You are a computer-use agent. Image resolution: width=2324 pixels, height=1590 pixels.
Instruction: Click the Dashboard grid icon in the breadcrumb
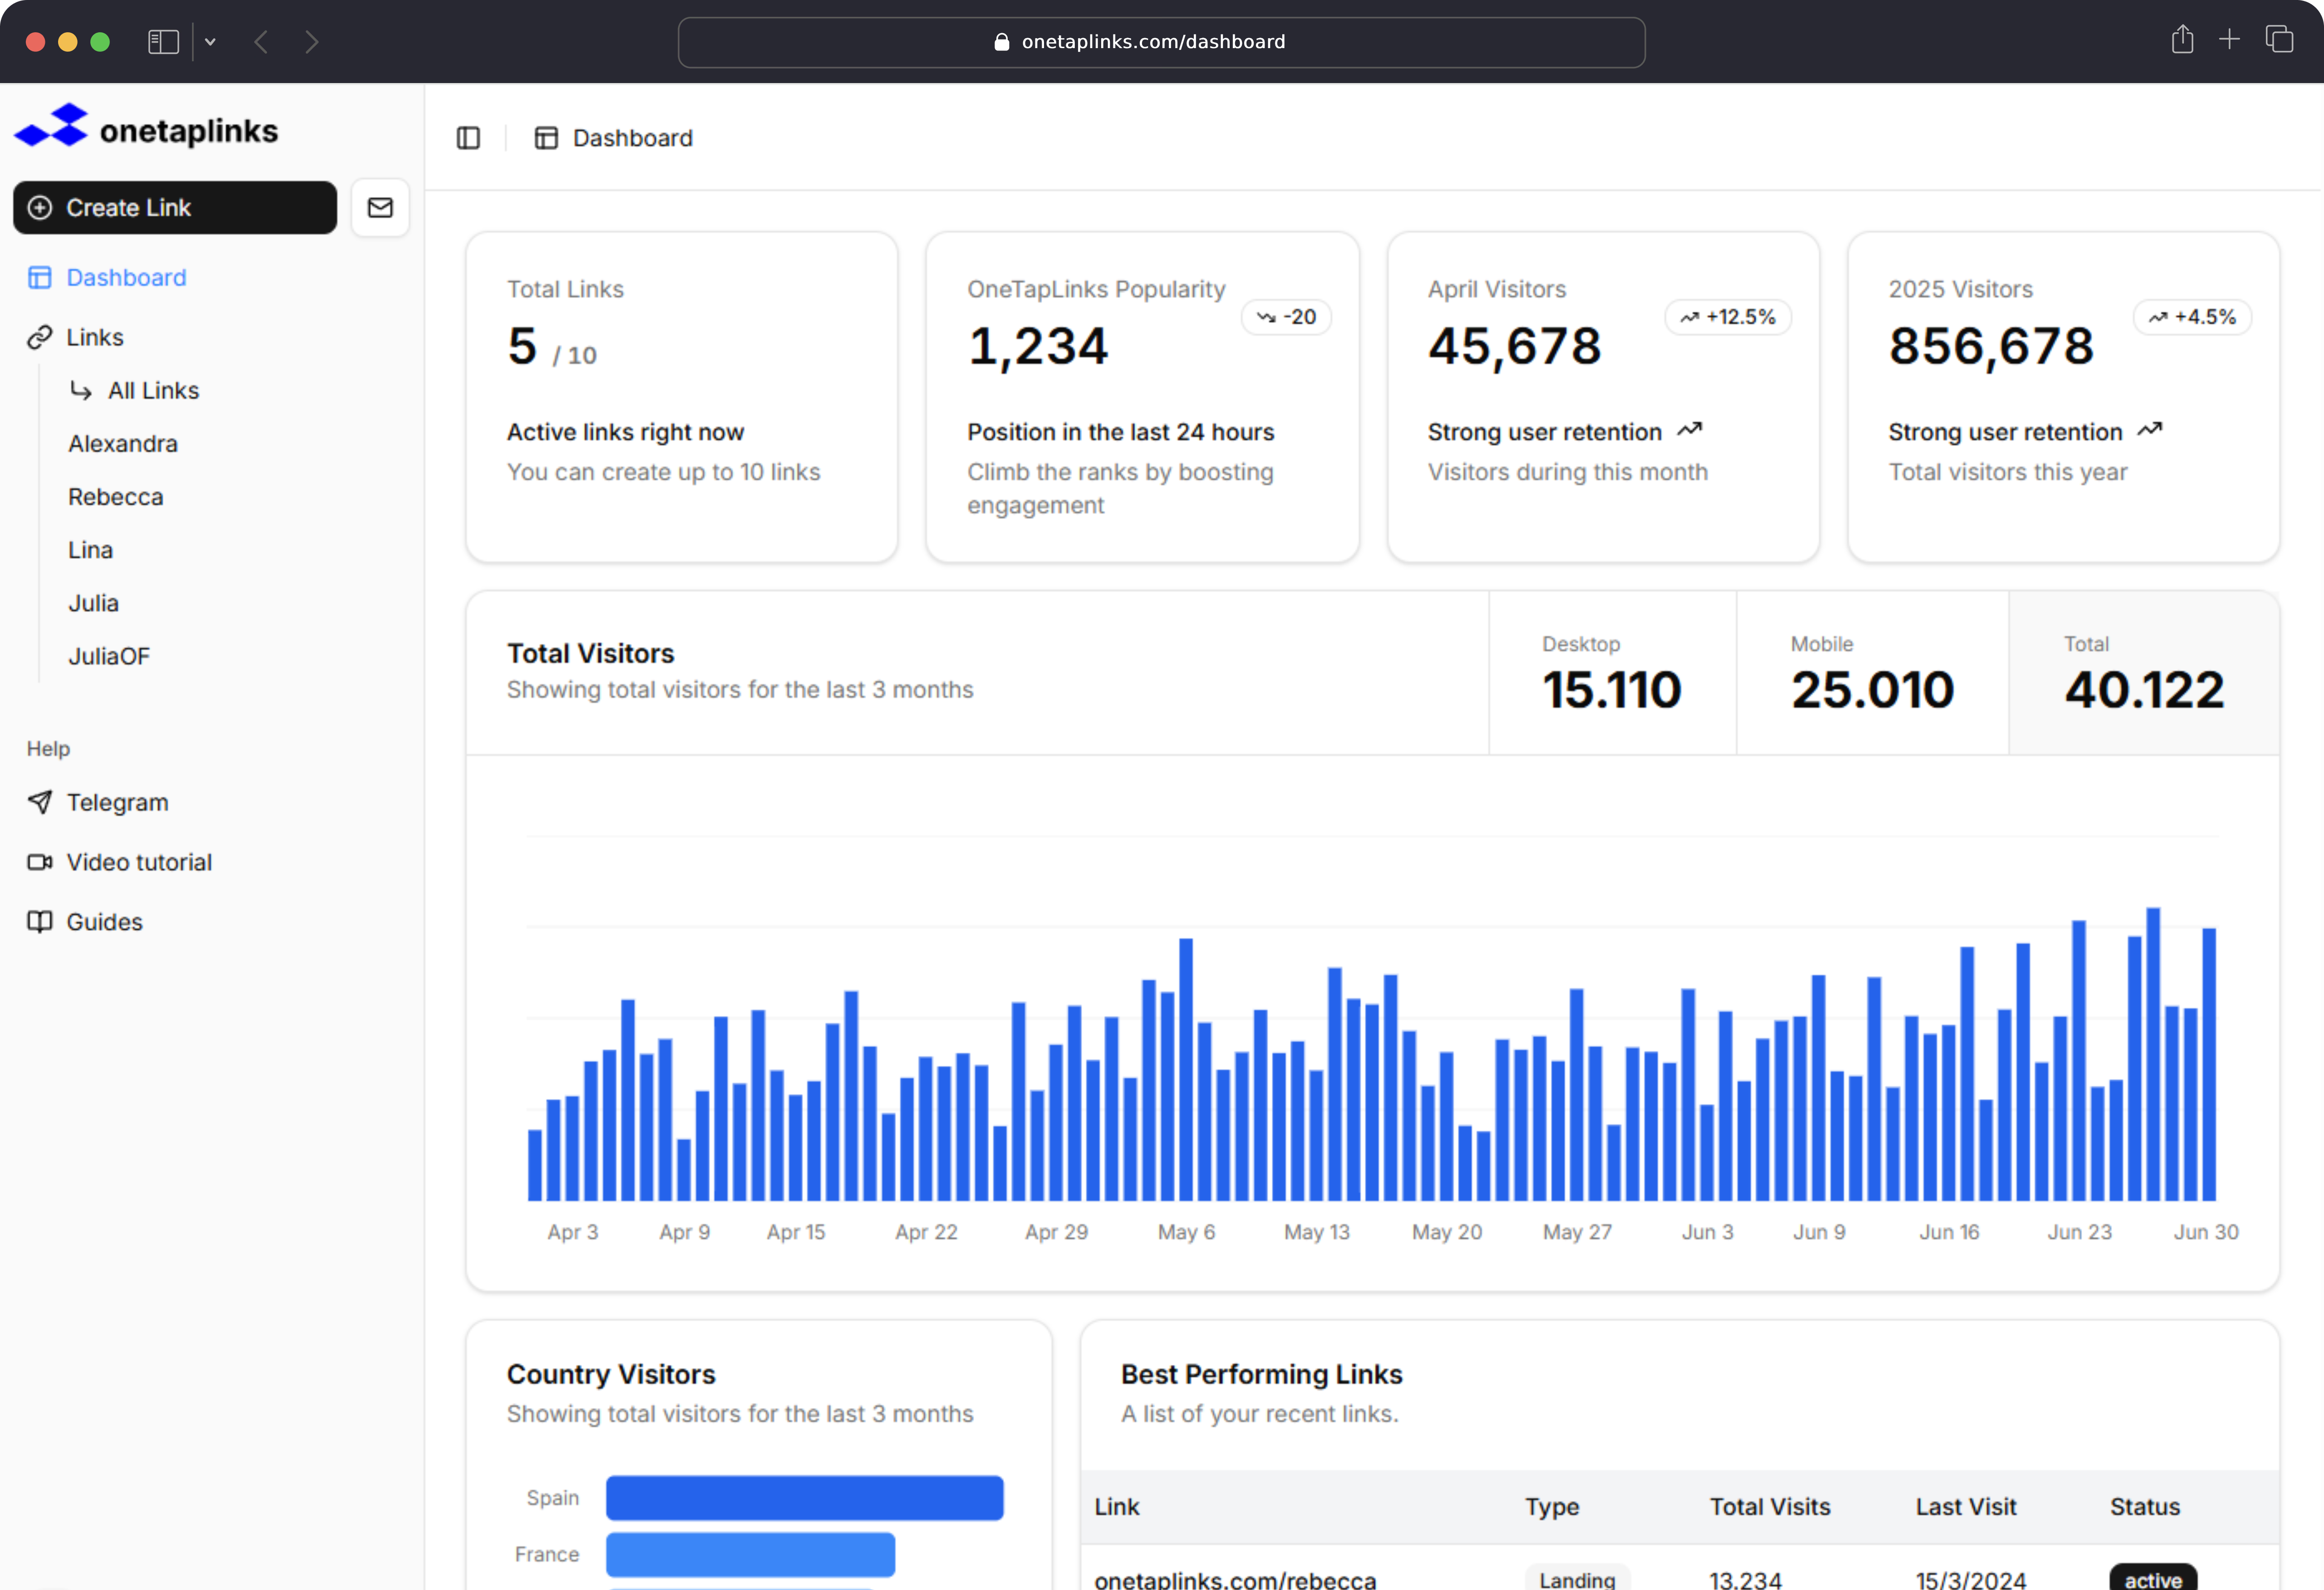point(546,137)
